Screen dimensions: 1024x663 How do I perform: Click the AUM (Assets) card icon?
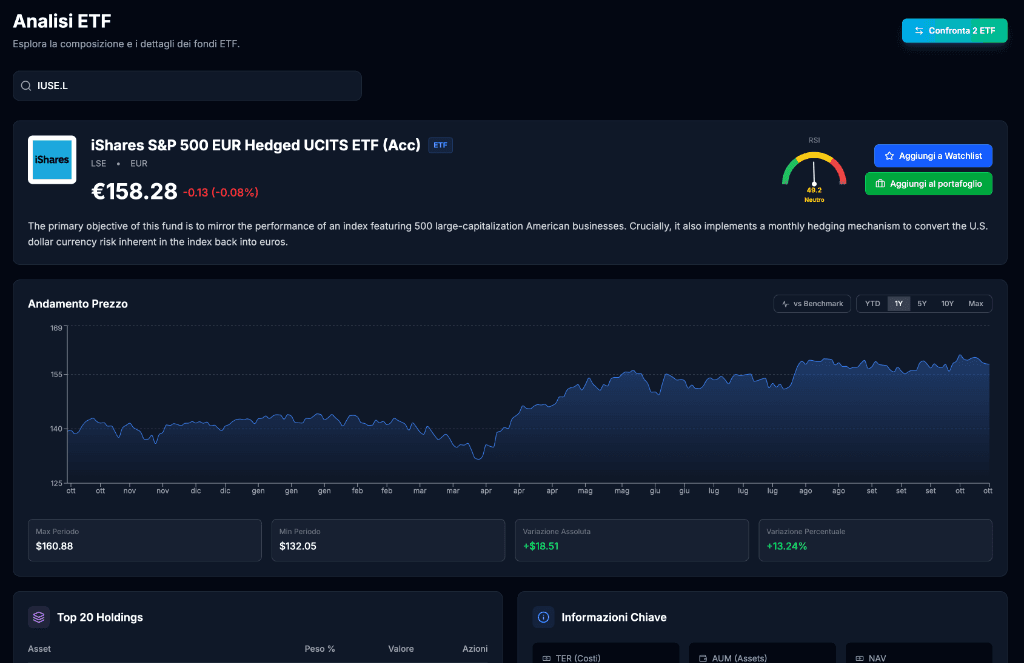coord(703,658)
